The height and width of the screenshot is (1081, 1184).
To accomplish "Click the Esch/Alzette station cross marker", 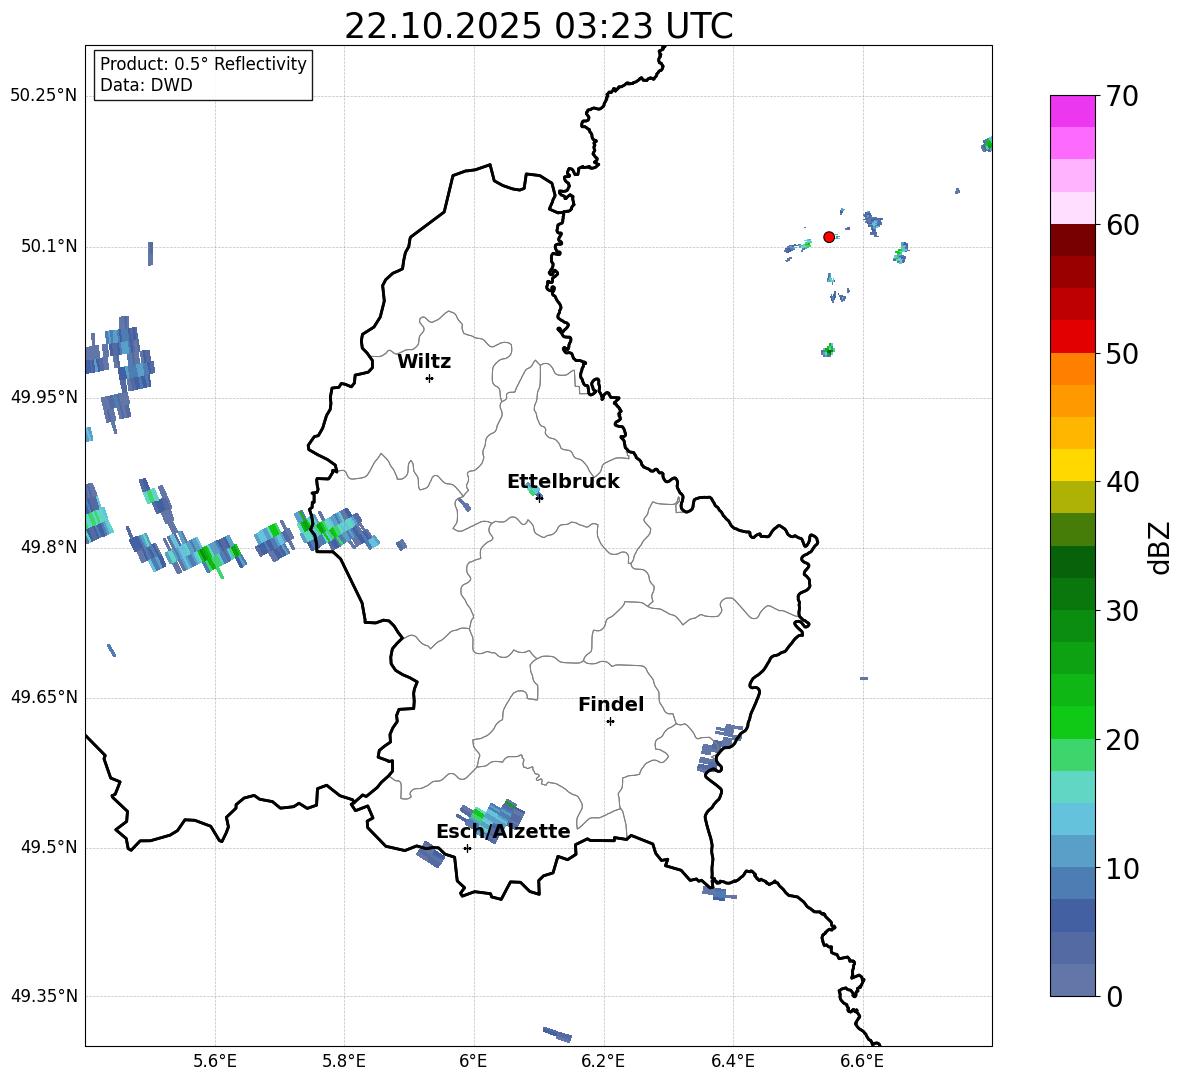I will (x=467, y=848).
